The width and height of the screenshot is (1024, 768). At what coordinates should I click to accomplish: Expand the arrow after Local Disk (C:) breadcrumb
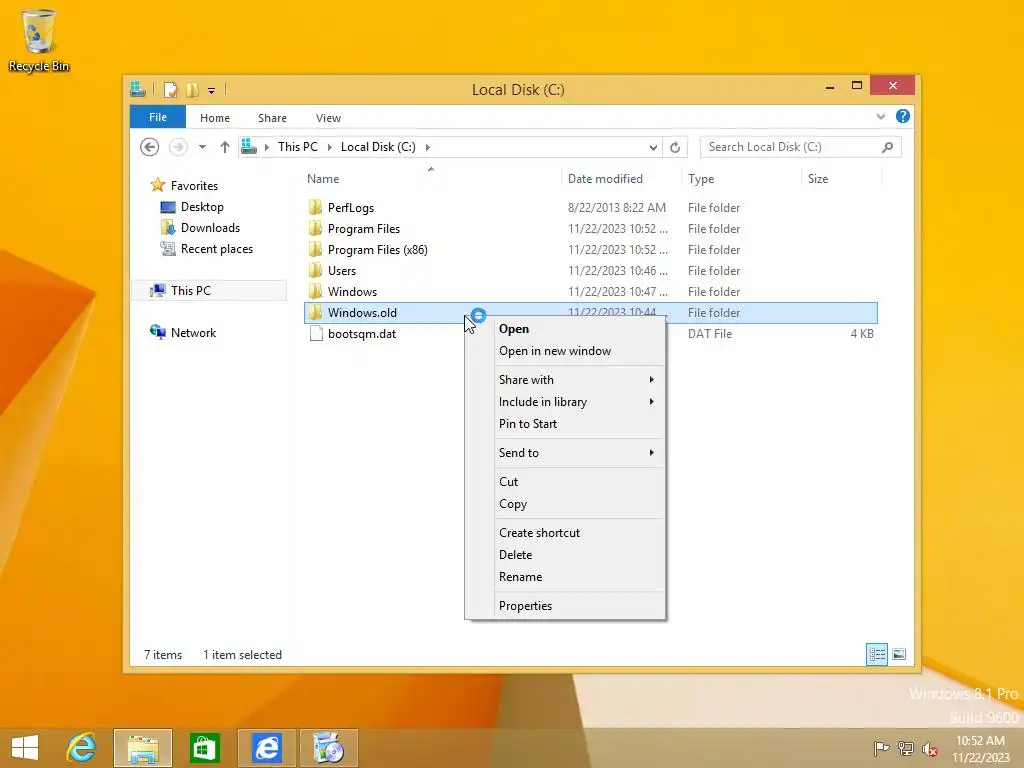point(428,147)
